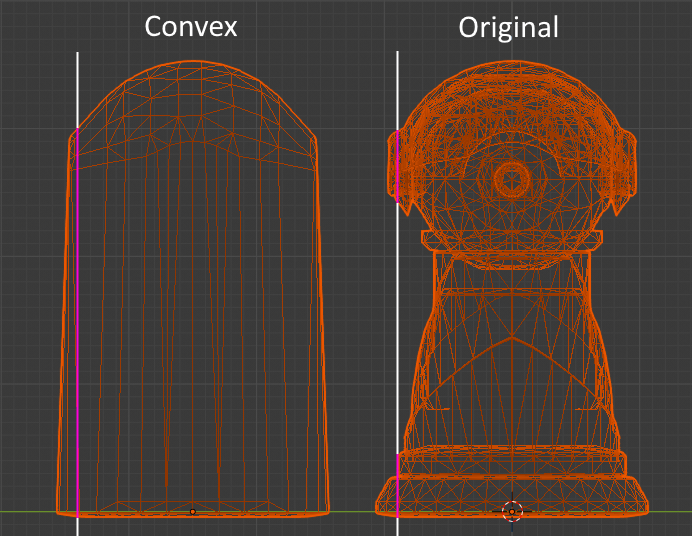
Task: Click the "Convex" label text
Action: (191, 26)
